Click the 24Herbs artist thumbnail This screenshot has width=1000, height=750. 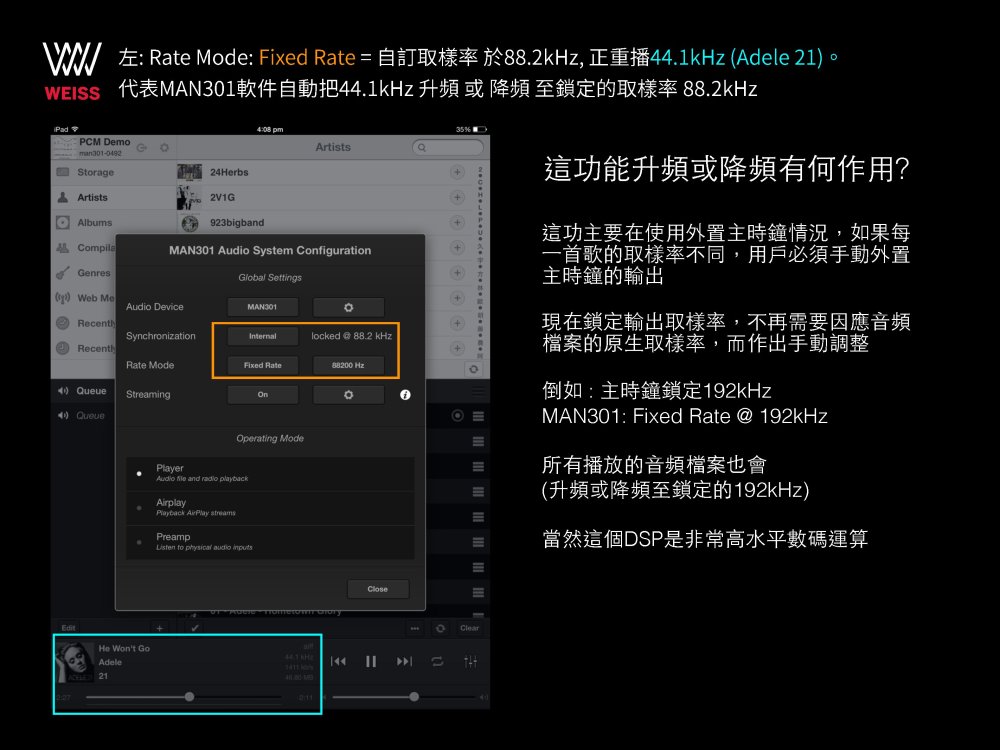pos(189,172)
